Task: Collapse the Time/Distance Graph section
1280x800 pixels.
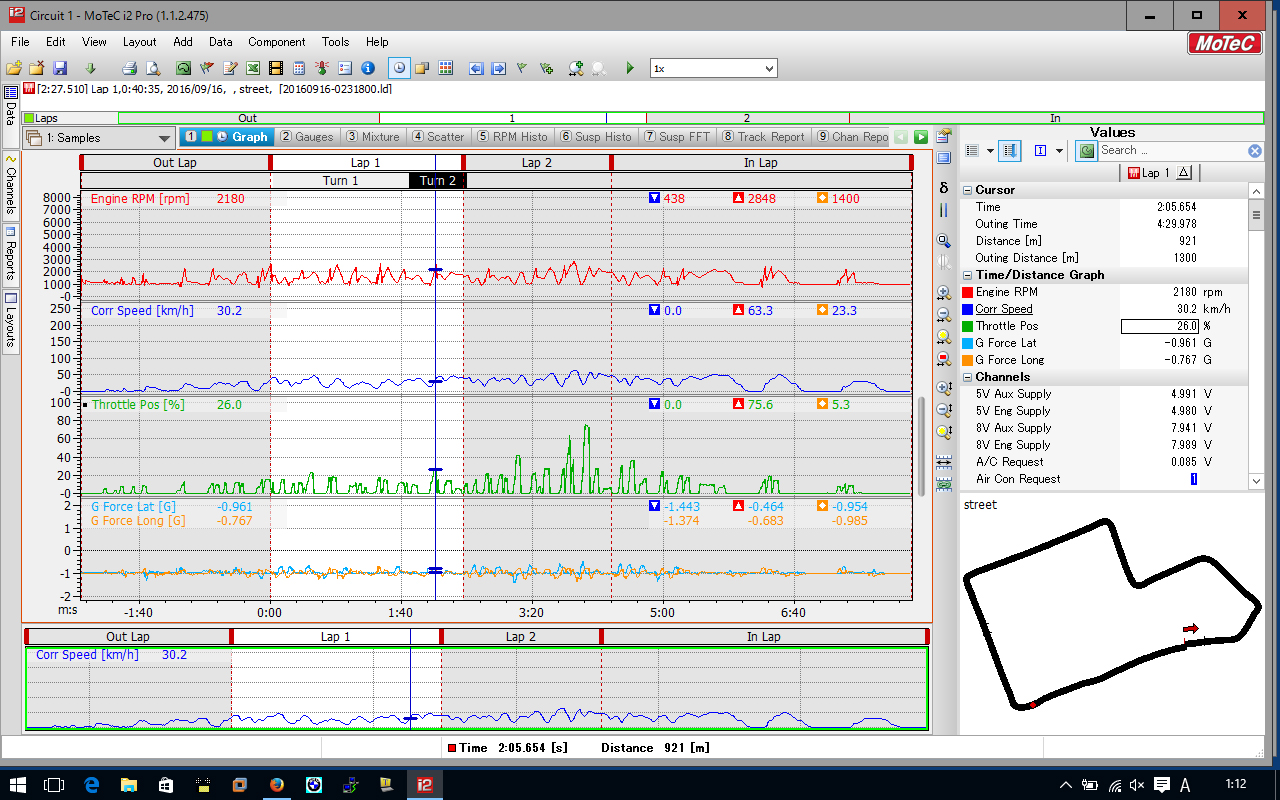Action: coord(967,275)
